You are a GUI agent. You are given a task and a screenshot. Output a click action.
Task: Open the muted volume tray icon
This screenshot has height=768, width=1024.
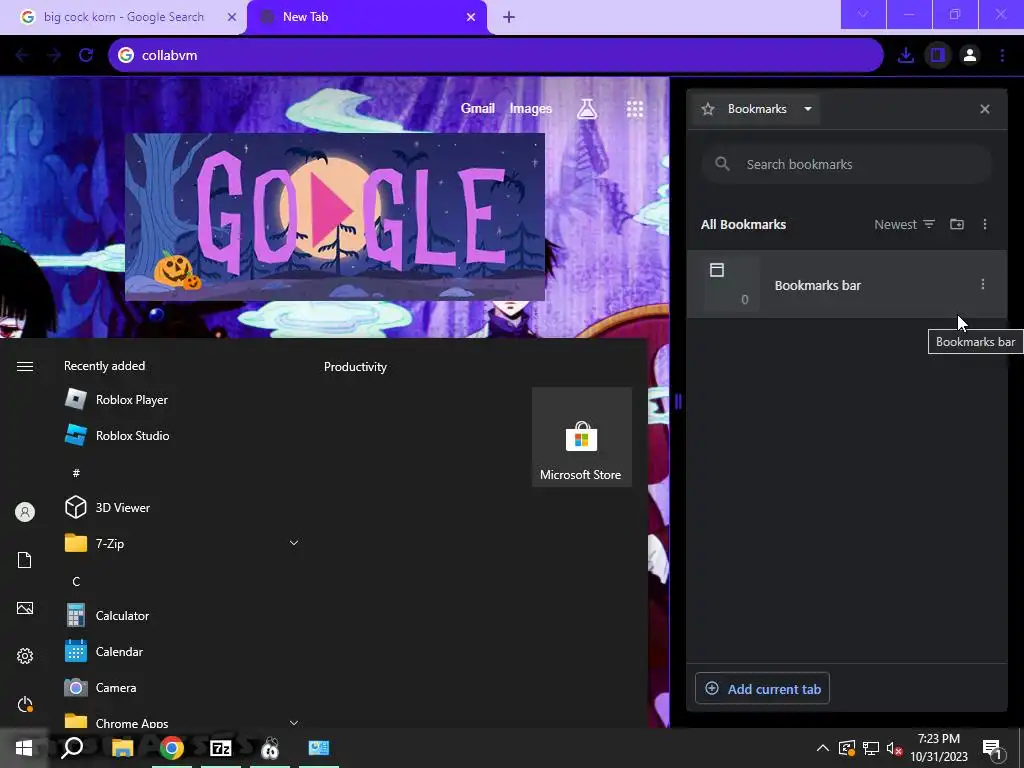click(x=894, y=748)
